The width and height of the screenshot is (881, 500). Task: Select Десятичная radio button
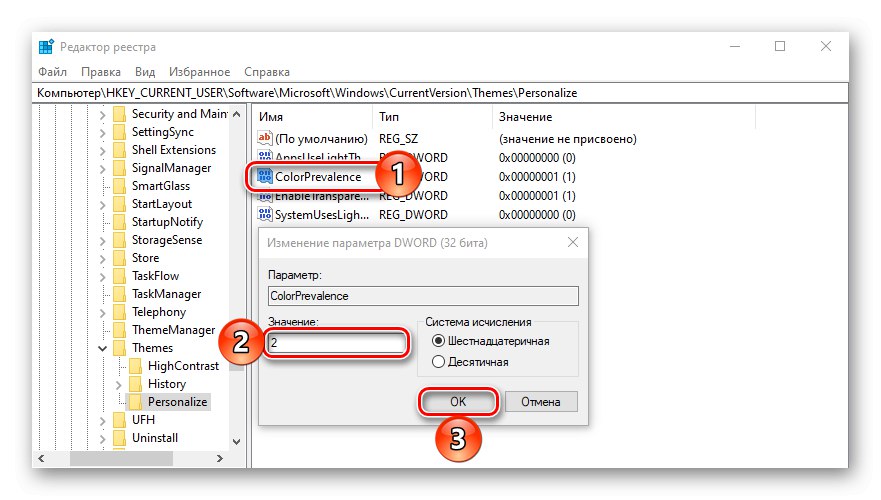point(438,362)
